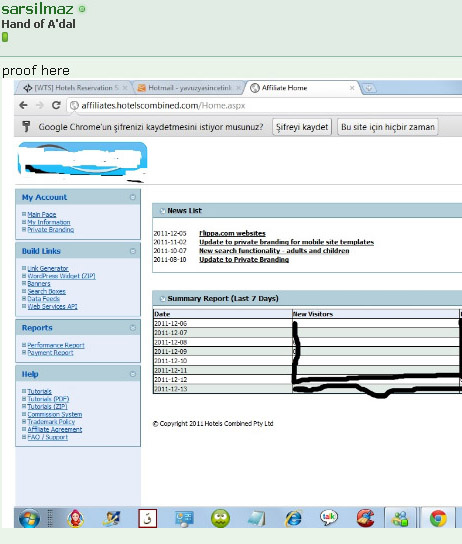Switch to the Hotmail tab
The height and width of the screenshot is (544, 462).
tap(189, 88)
